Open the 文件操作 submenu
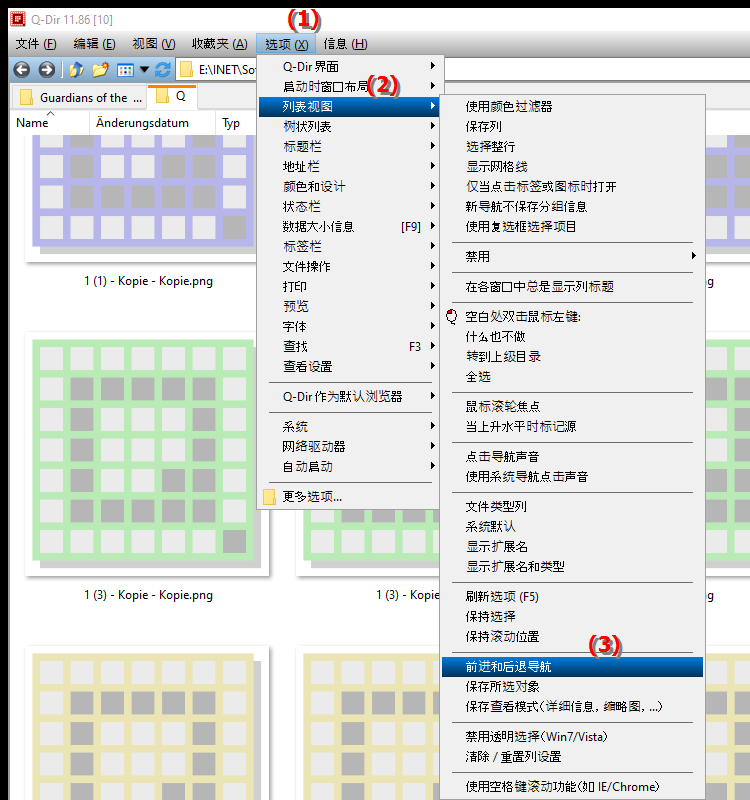This screenshot has height=800, width=750. 349,266
